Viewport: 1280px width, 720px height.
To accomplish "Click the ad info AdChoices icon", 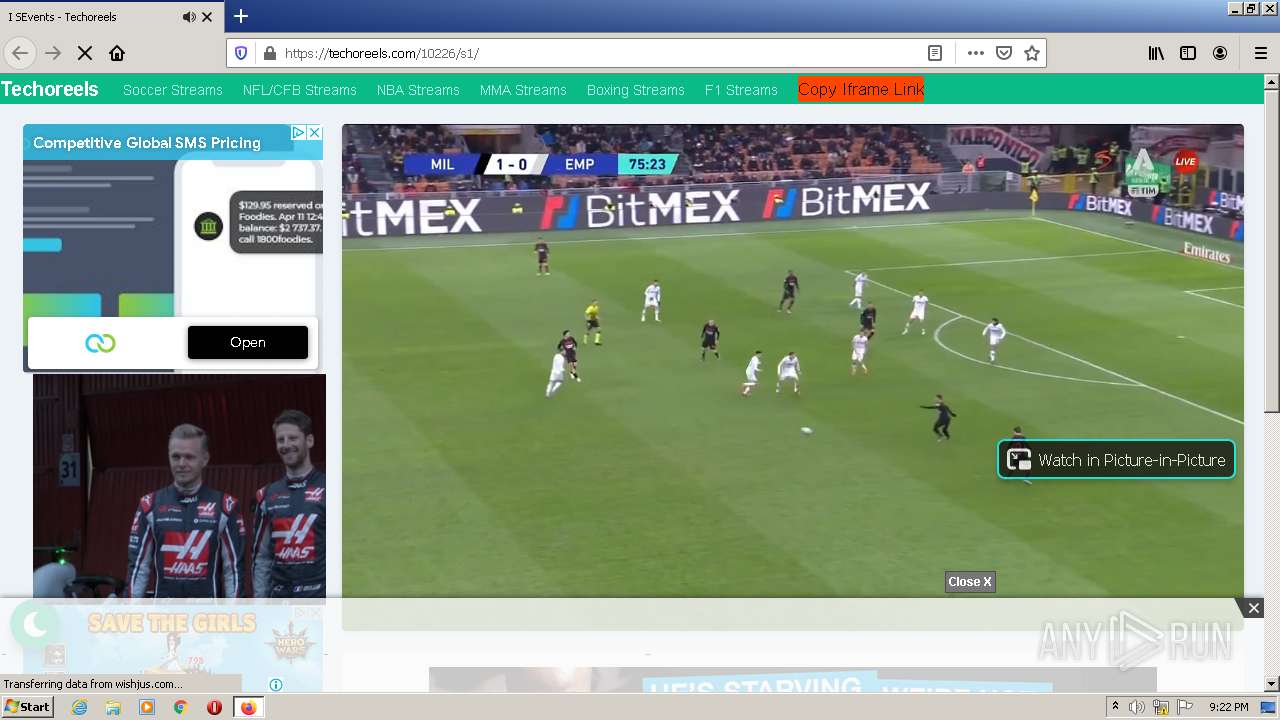I will click(298, 132).
